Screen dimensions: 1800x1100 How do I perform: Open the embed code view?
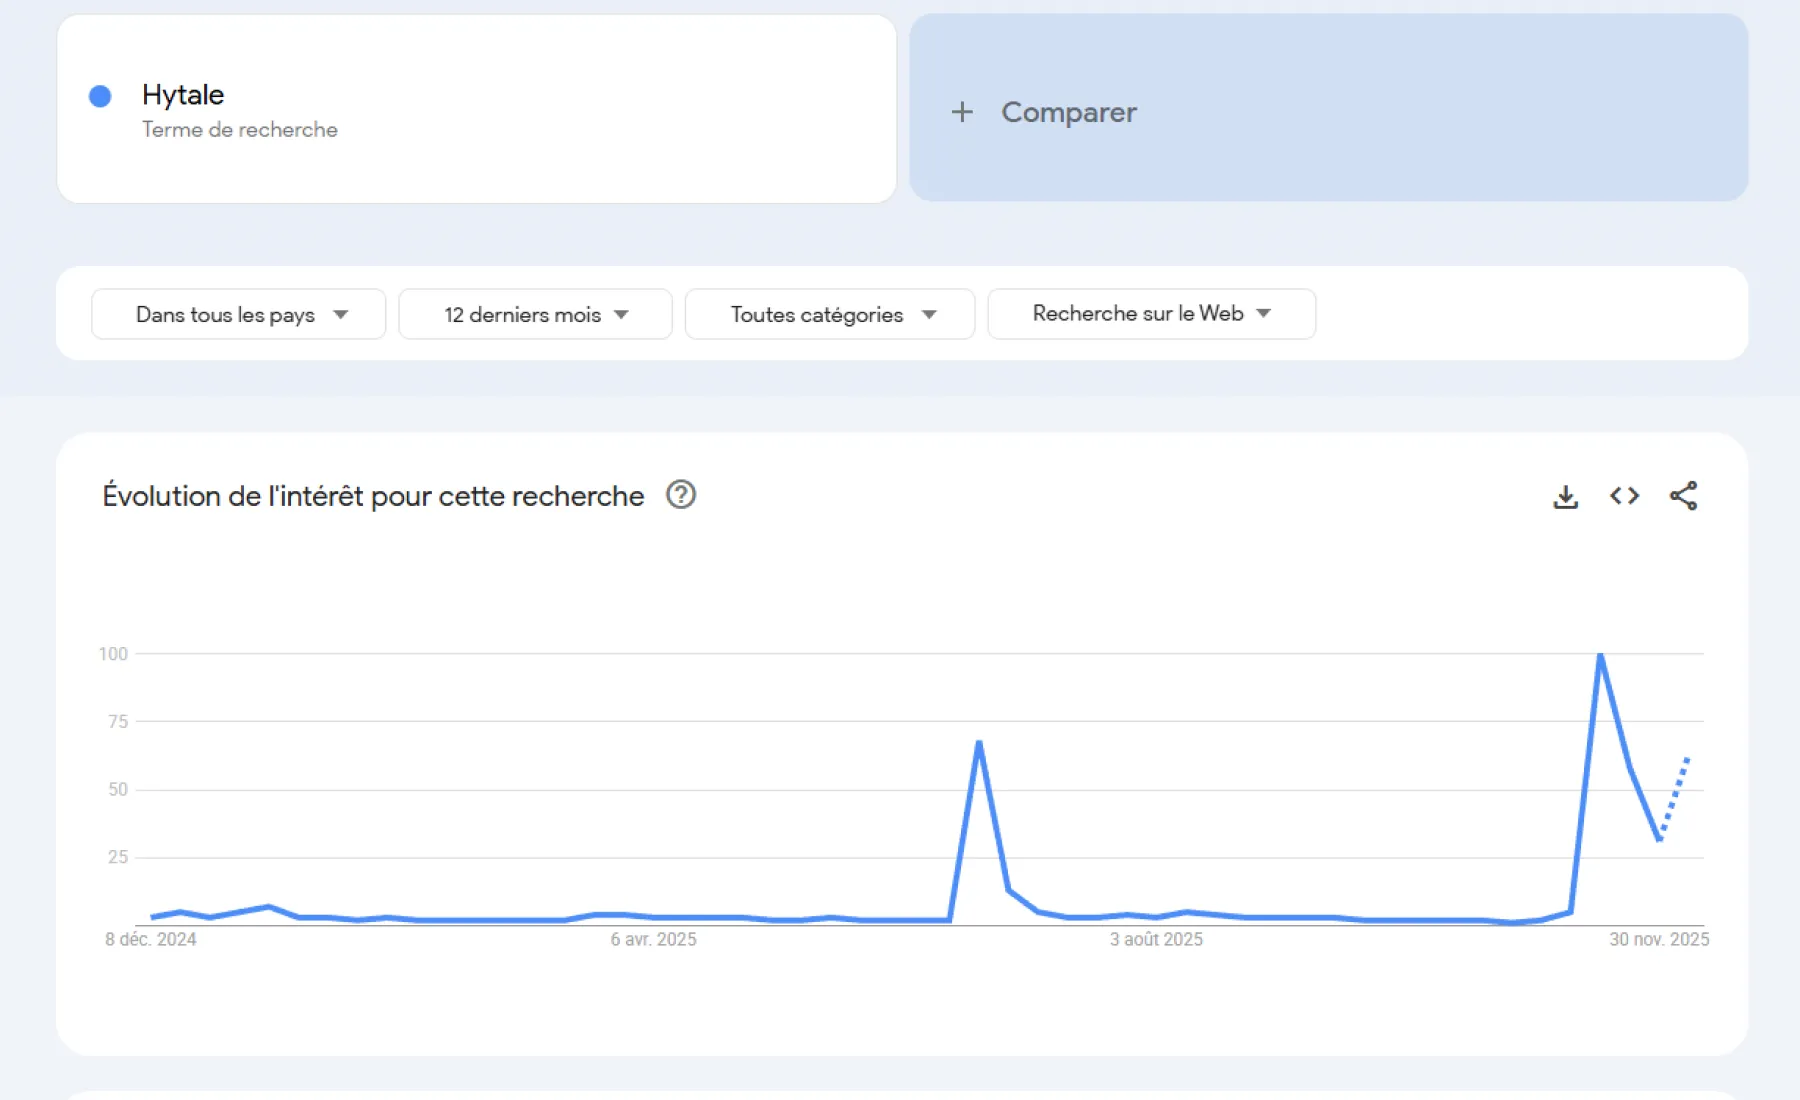[x=1624, y=495]
